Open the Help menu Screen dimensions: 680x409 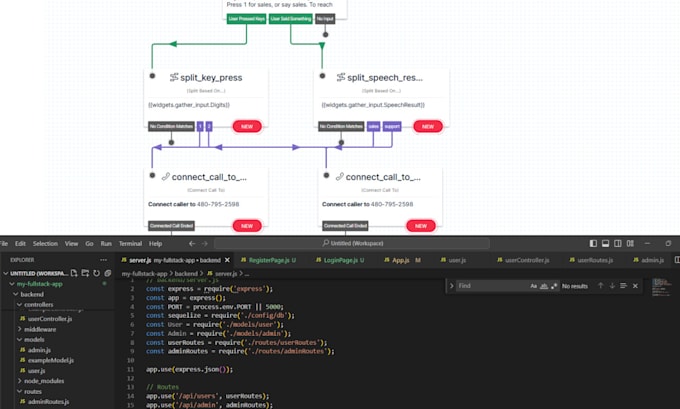pyautogui.click(x=156, y=243)
